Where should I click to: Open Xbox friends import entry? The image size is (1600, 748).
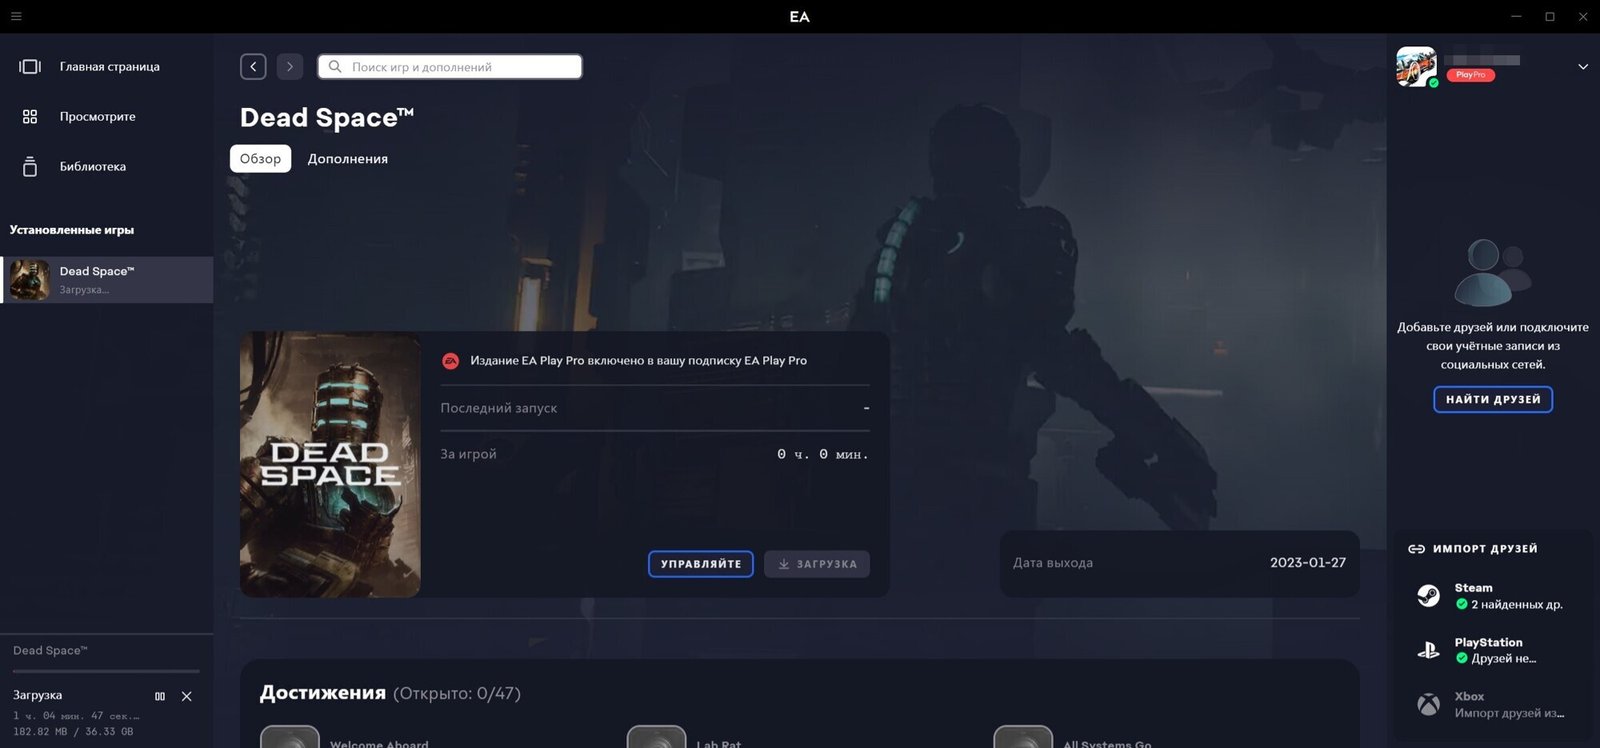click(1493, 704)
